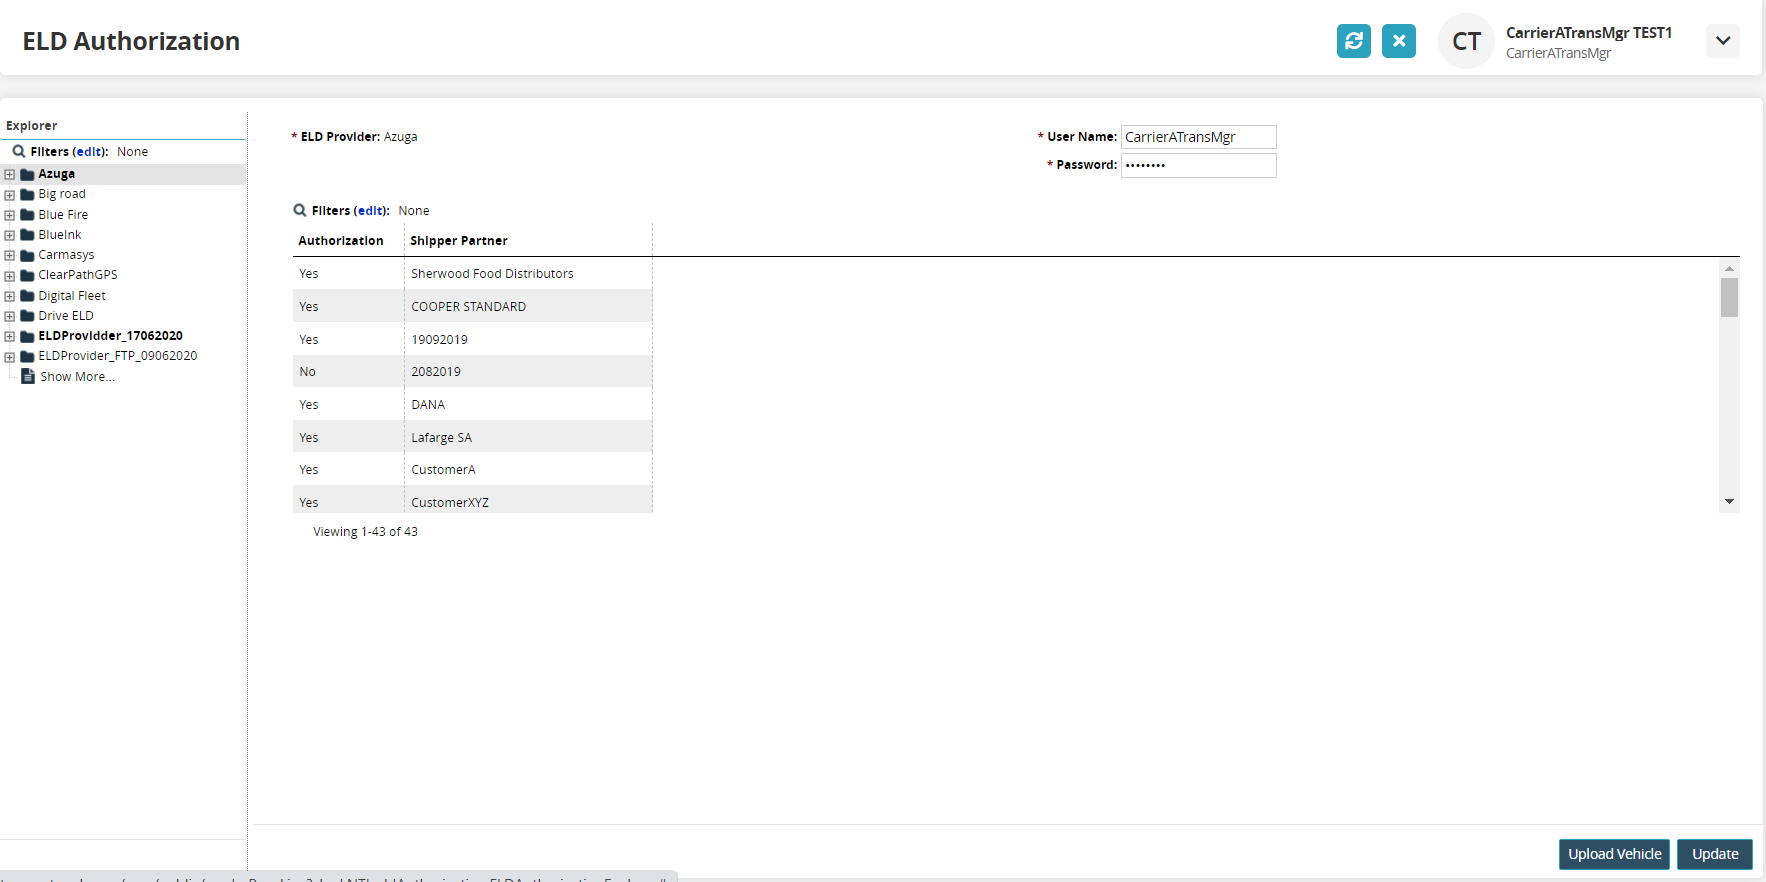This screenshot has width=1766, height=882.
Task: Edit the Explorer filters via edit link
Action: (90, 152)
